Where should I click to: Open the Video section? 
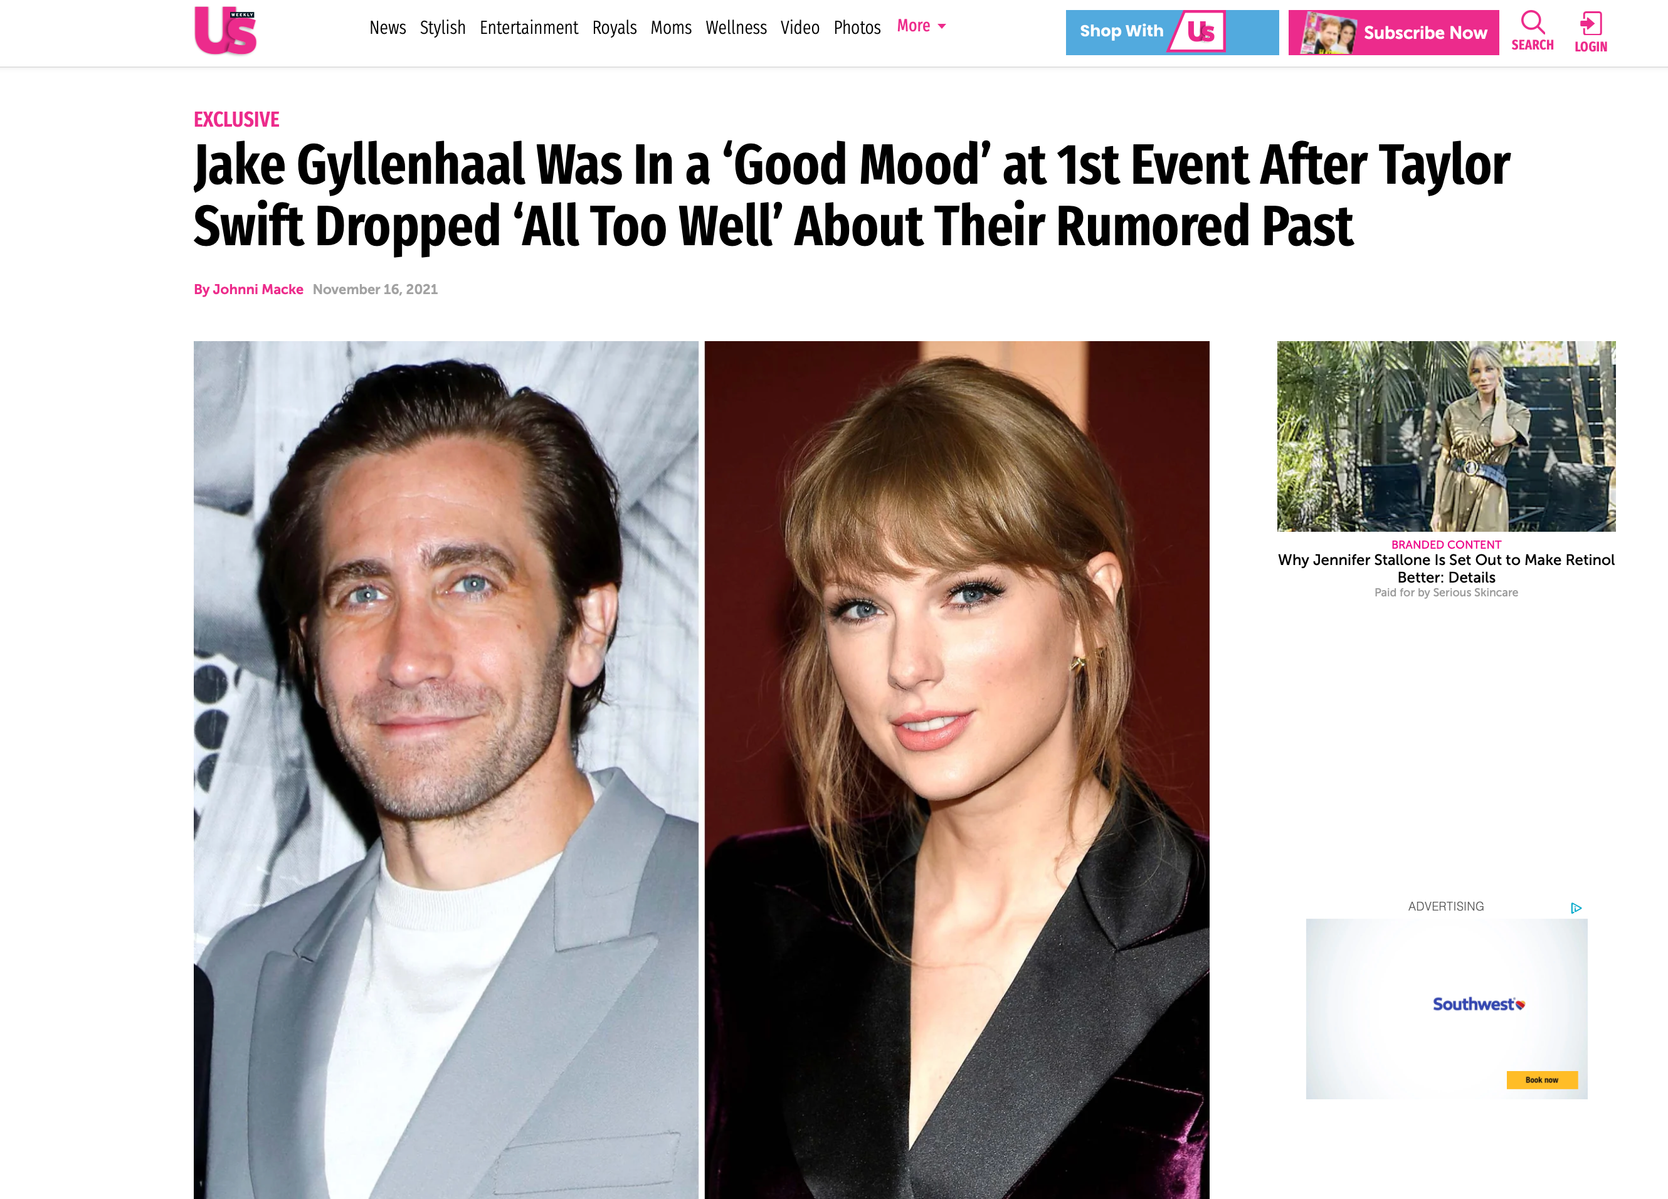click(x=800, y=28)
